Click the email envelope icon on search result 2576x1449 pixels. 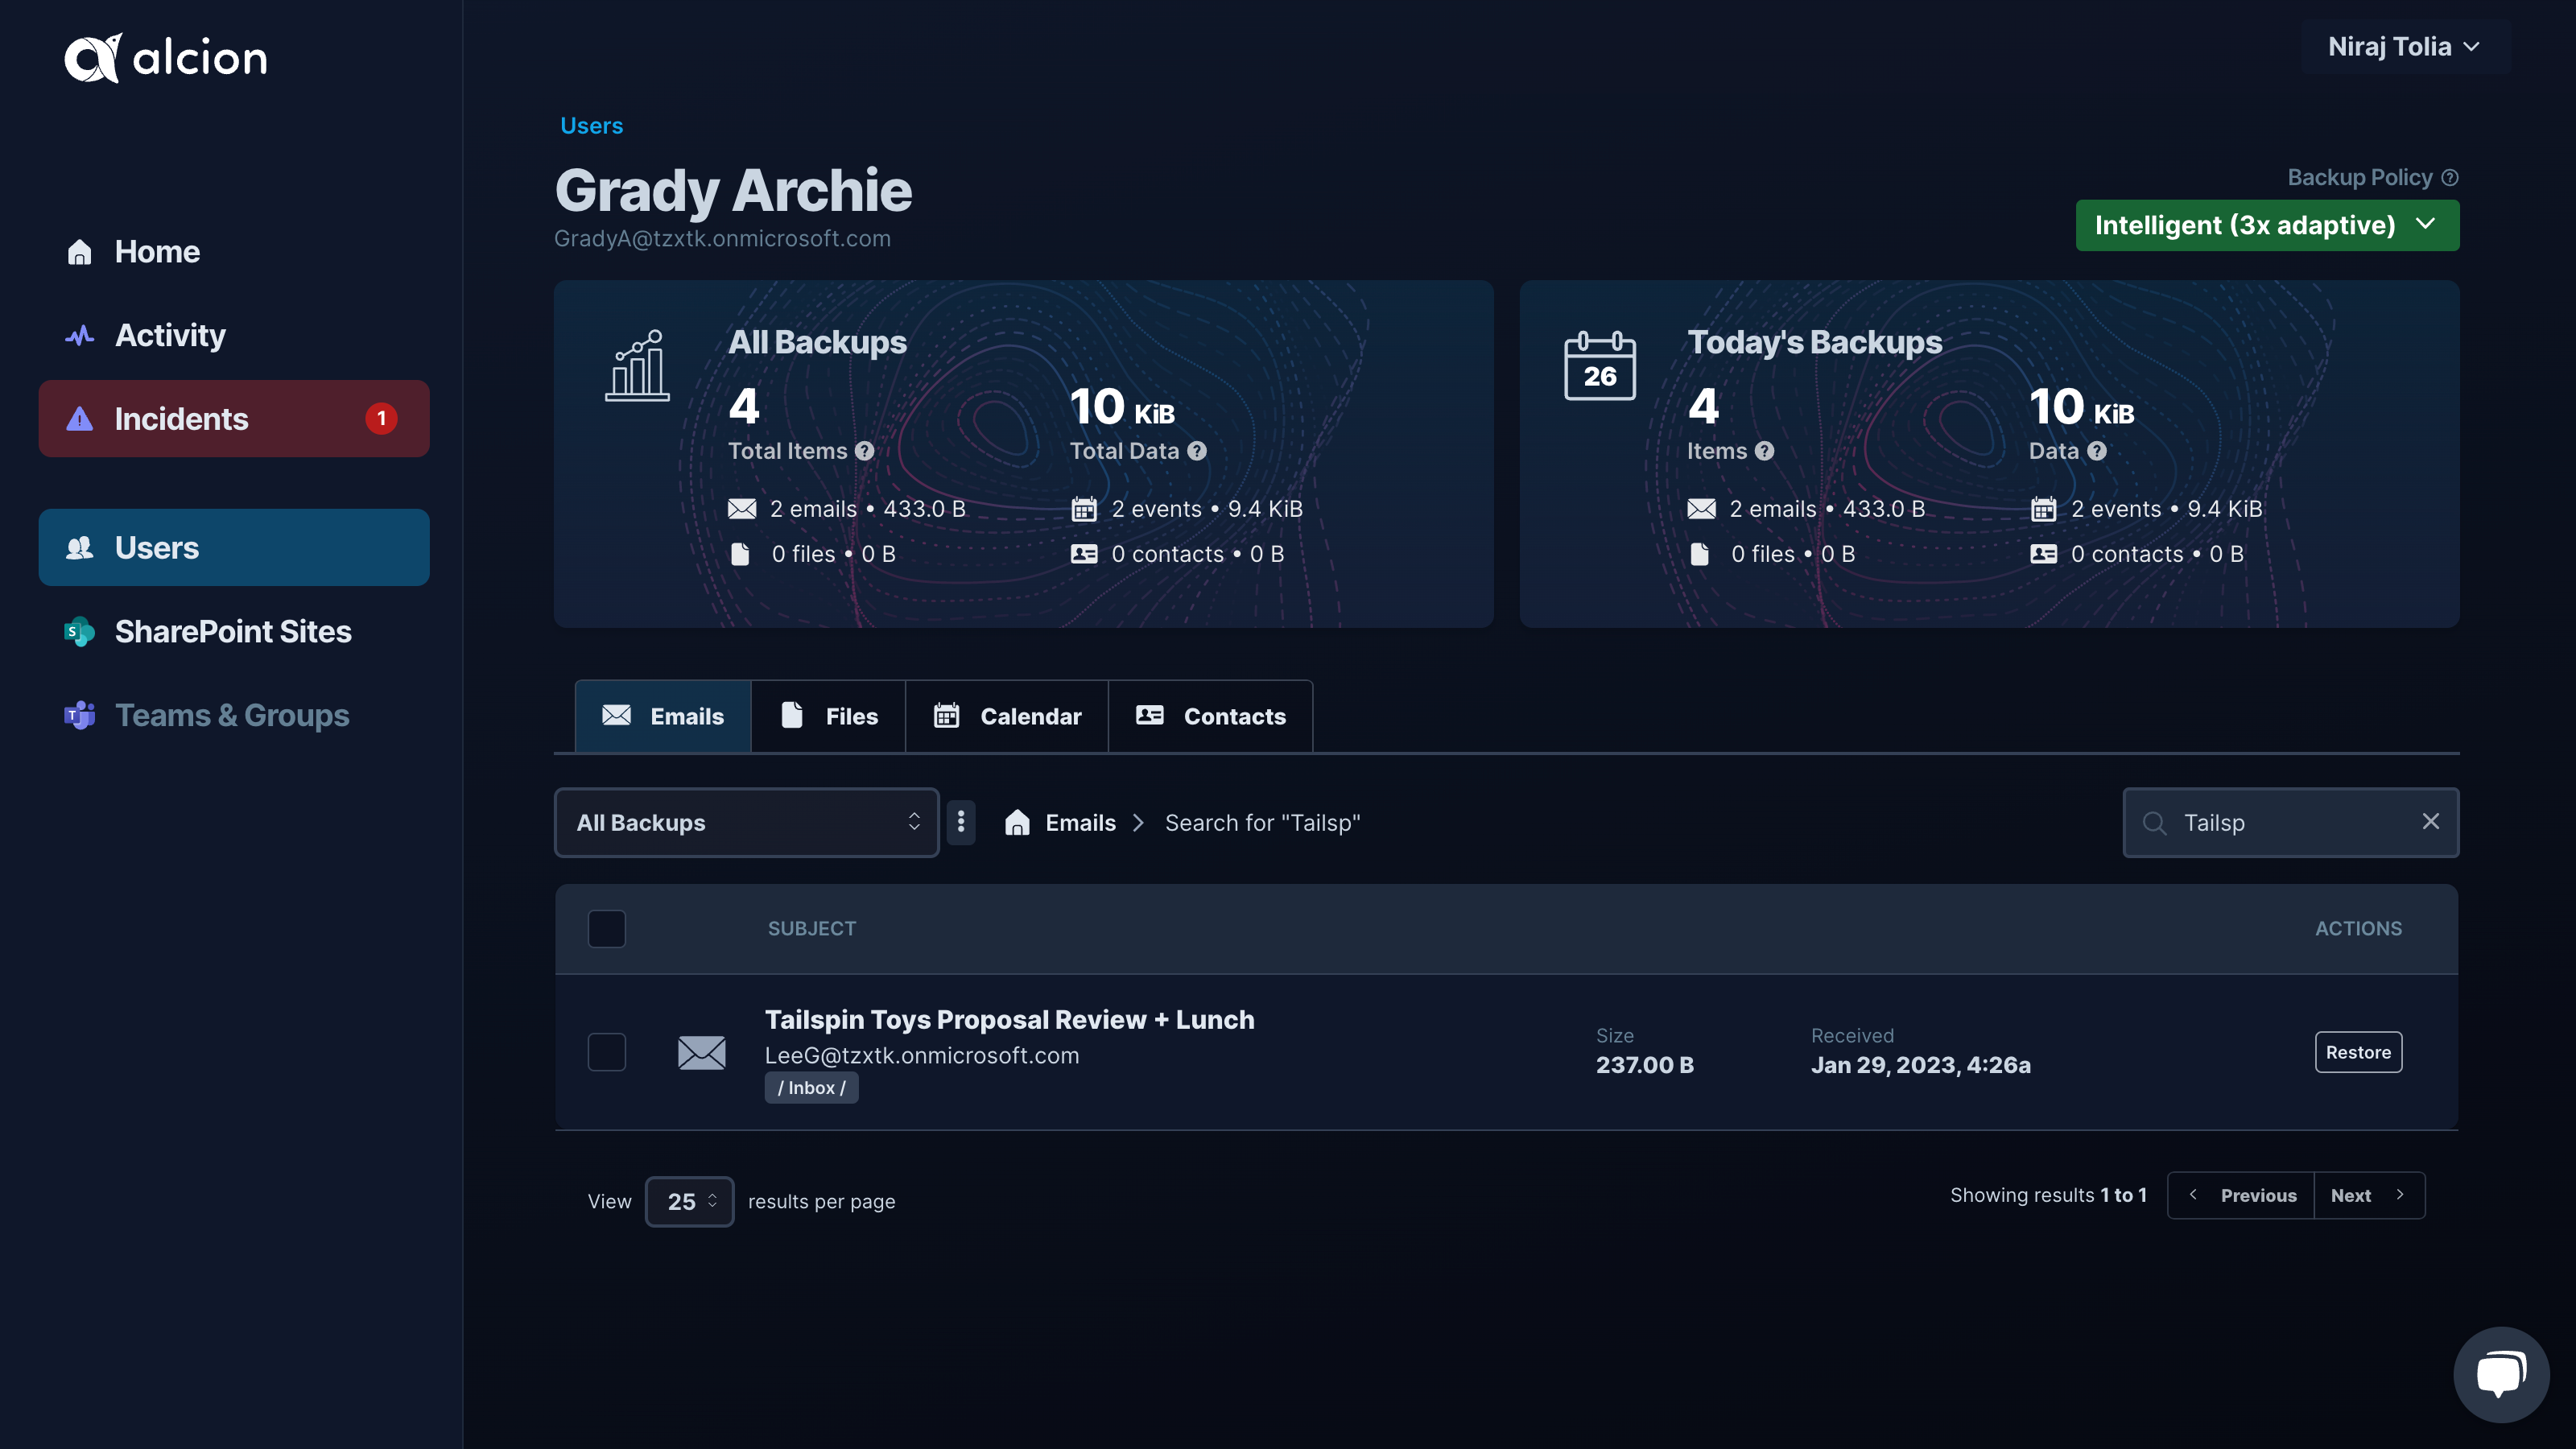pos(700,1051)
